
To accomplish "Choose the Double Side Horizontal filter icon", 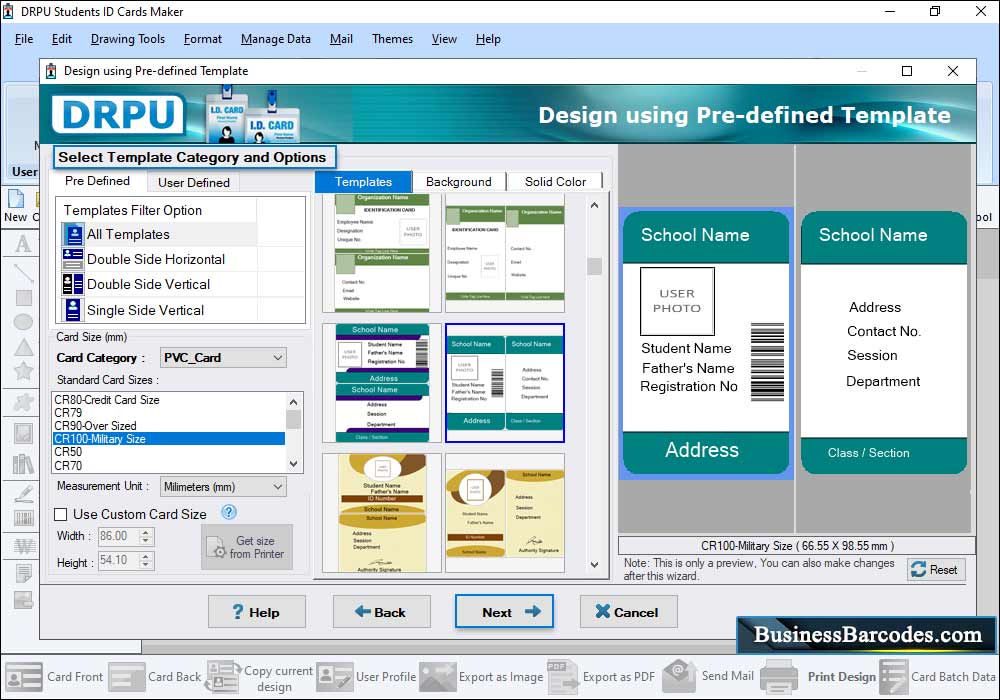I will pos(73,259).
